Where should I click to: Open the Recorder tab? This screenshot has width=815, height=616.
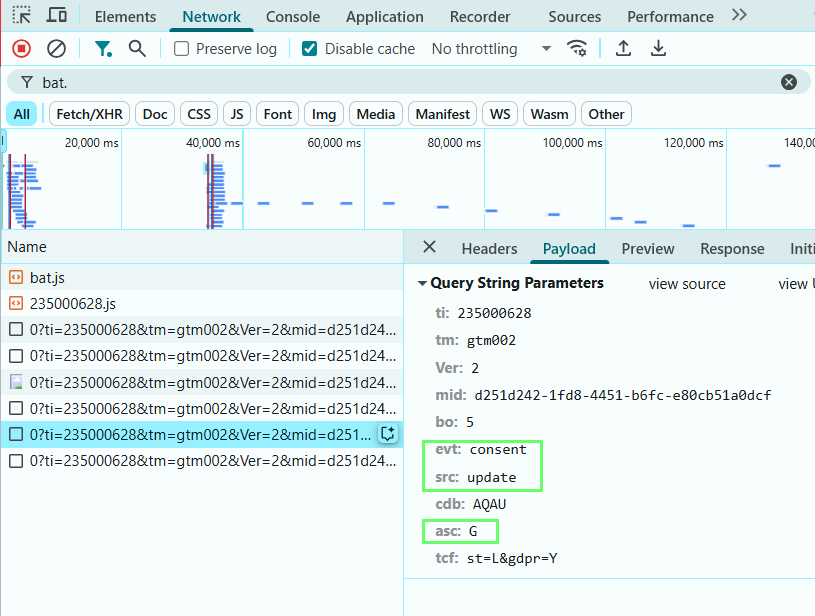(x=480, y=17)
